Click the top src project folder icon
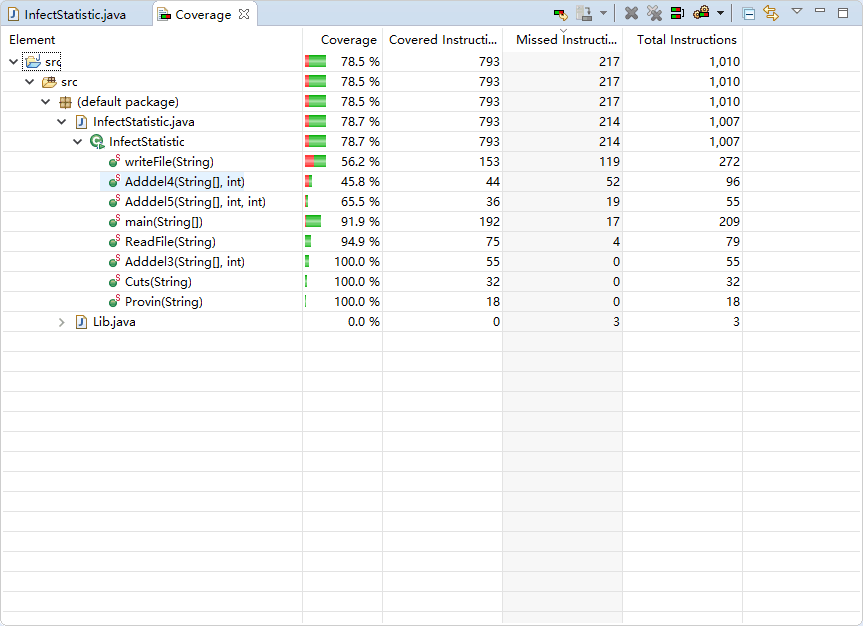Screen dimensions: 863x626 [x=33, y=61]
